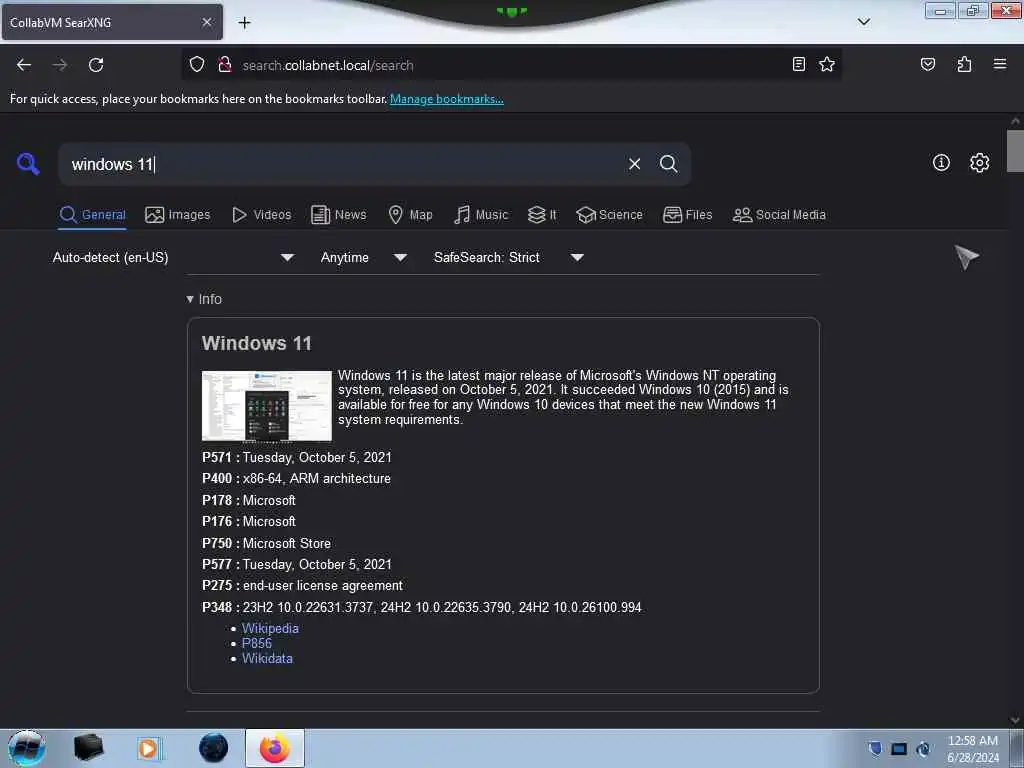Open the extensions puzzle icon

(x=964, y=64)
